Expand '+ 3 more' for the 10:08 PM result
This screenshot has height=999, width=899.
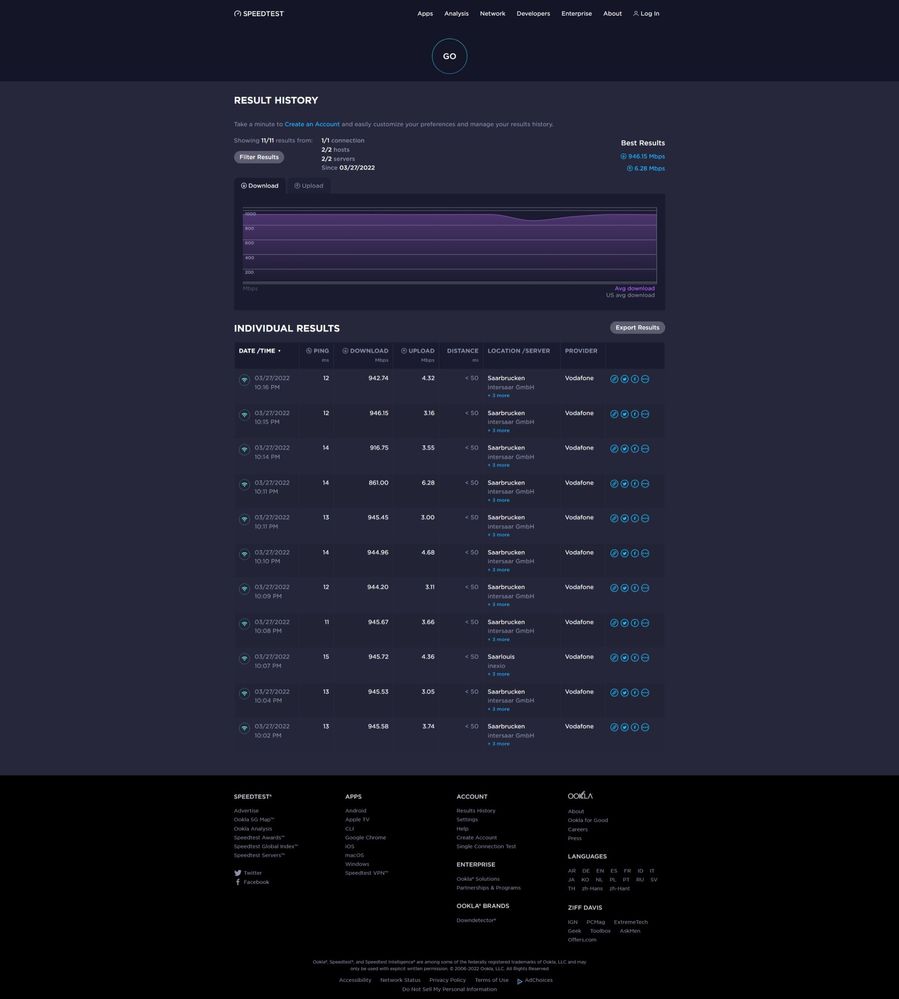point(498,639)
